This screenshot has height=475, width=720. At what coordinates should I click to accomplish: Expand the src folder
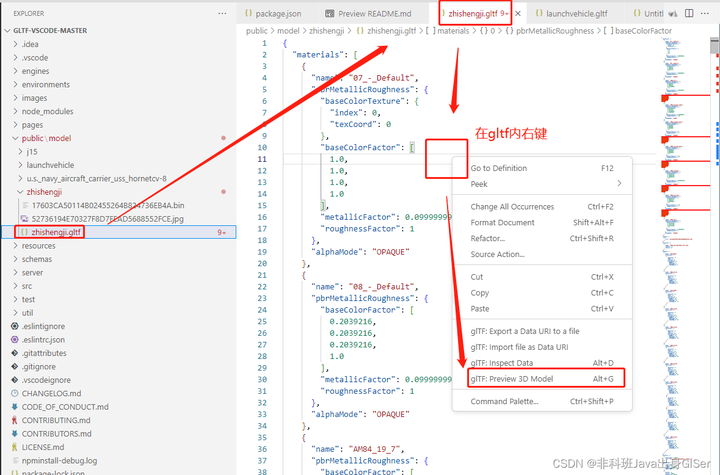(x=16, y=286)
